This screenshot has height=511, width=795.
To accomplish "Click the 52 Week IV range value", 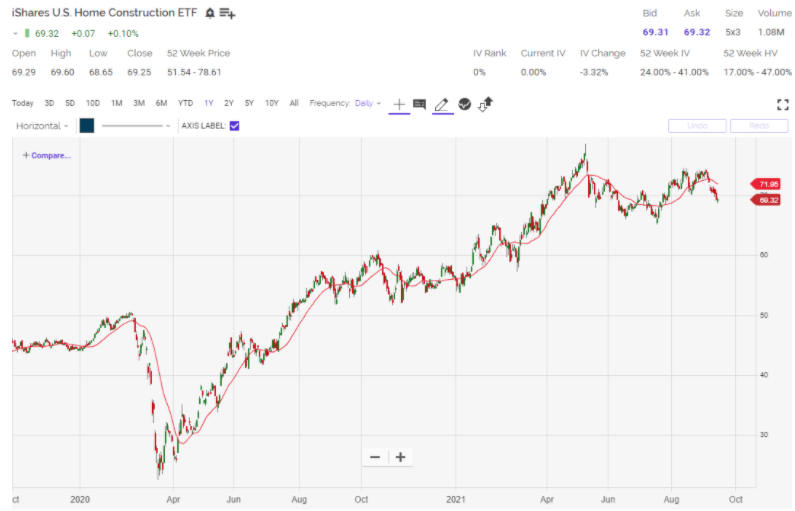I will (x=674, y=72).
